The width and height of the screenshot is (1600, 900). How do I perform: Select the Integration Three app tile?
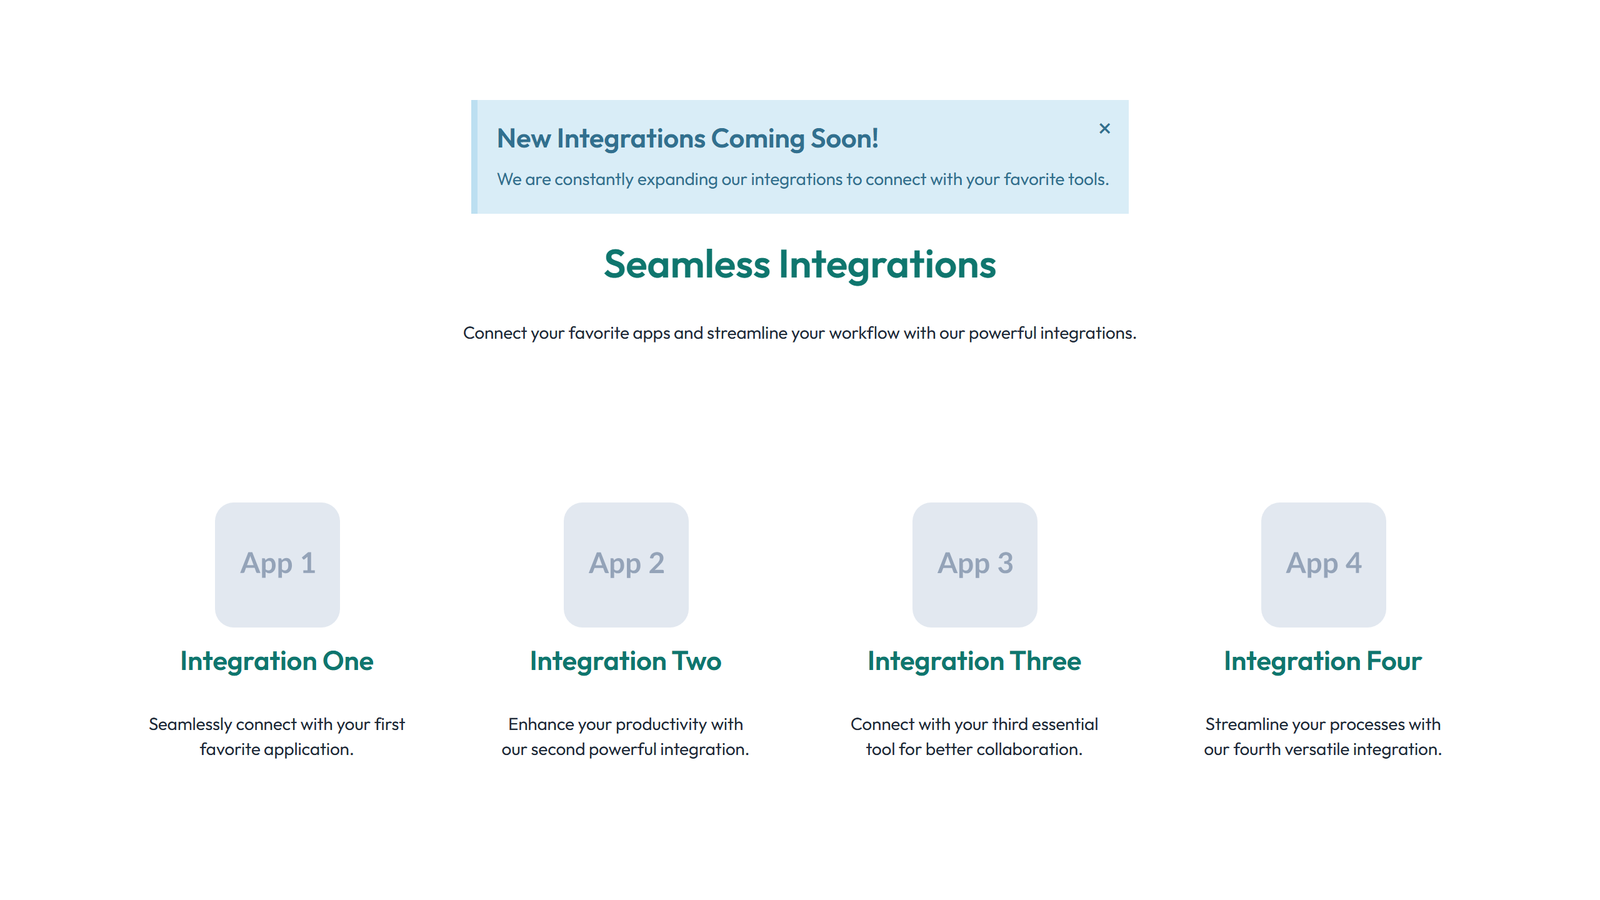point(975,565)
